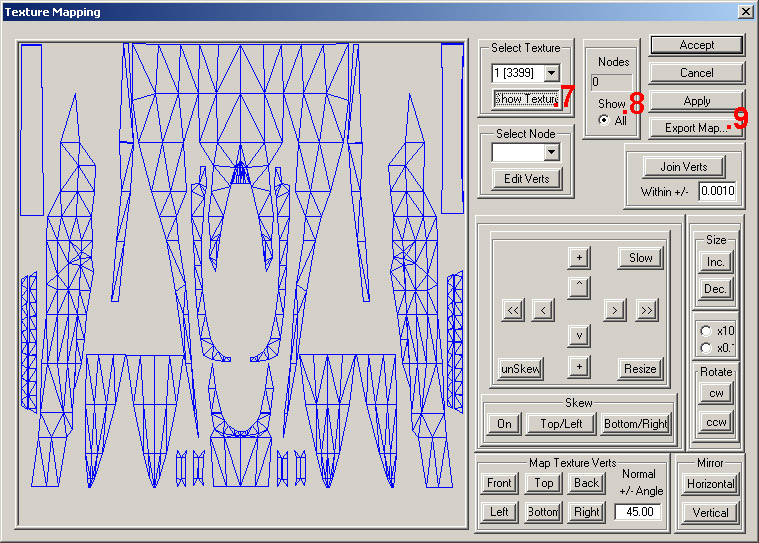Select the Show All radio button
Screen dimensions: 759x543
point(605,120)
